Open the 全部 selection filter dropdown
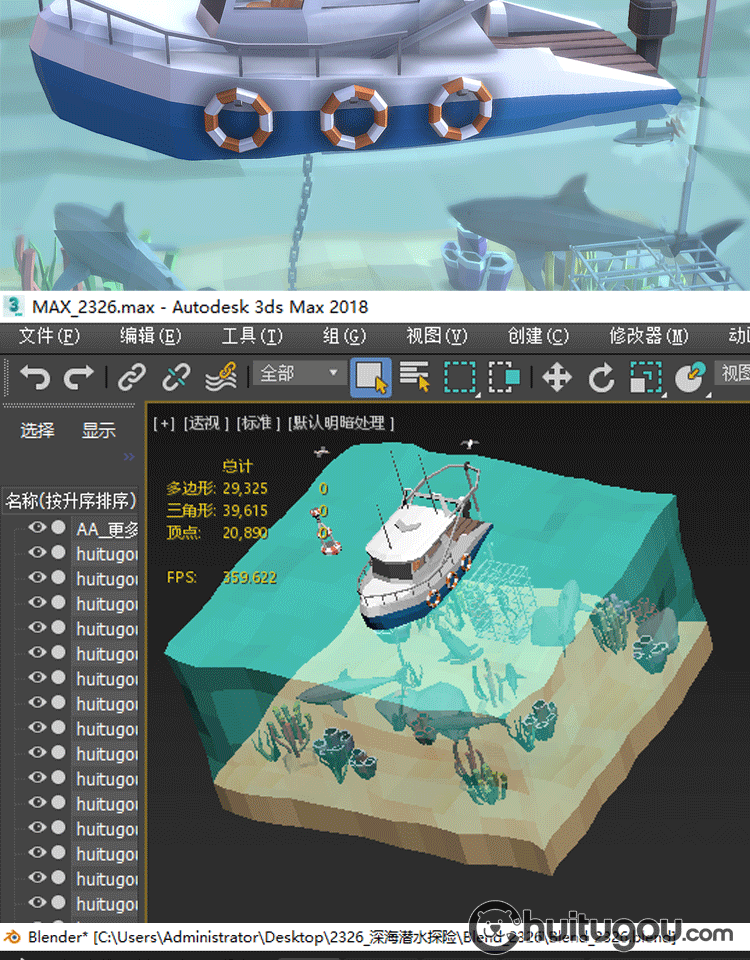The width and height of the screenshot is (750, 960). point(298,373)
